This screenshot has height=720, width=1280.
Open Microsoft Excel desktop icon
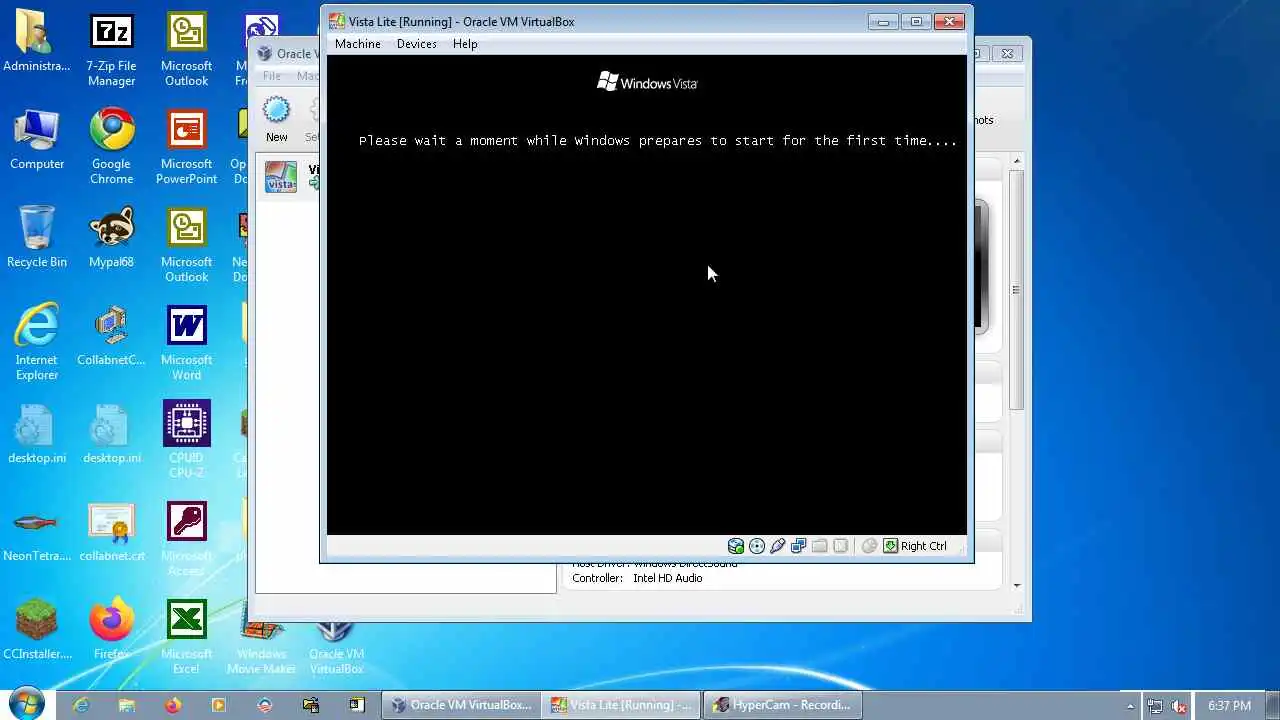[x=186, y=636]
